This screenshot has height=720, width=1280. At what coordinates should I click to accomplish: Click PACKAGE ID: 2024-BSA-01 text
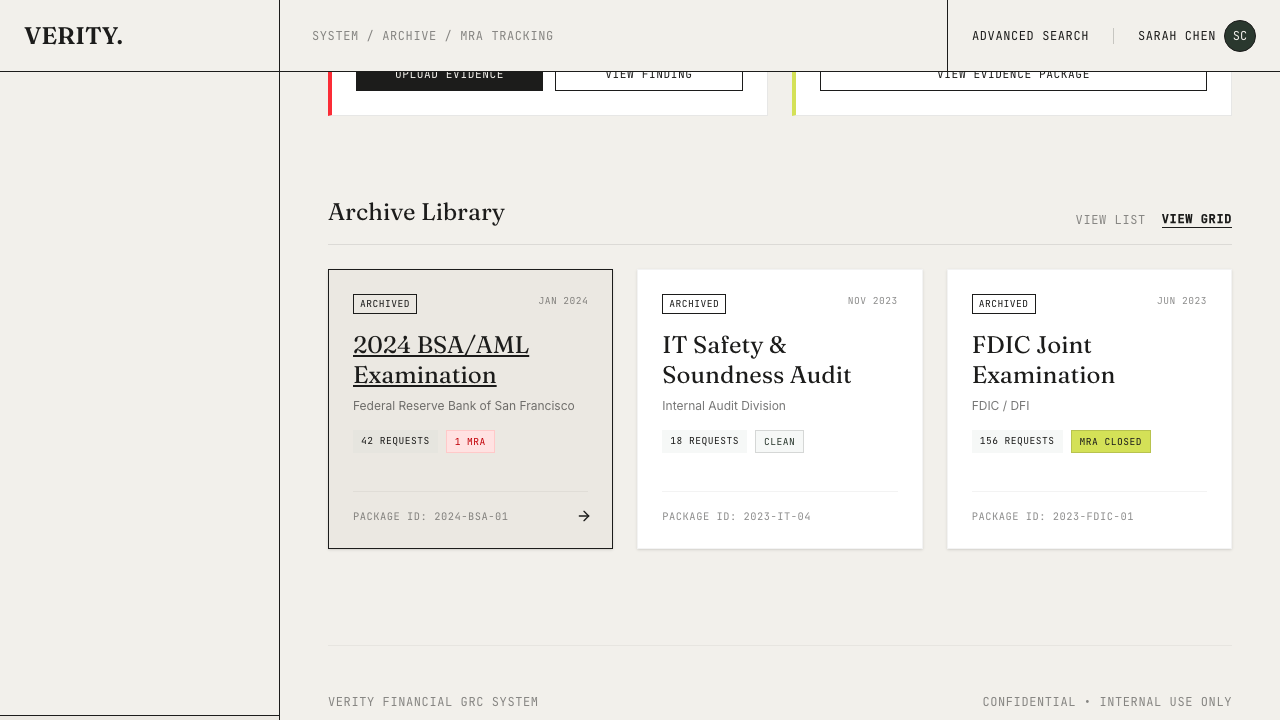431,517
